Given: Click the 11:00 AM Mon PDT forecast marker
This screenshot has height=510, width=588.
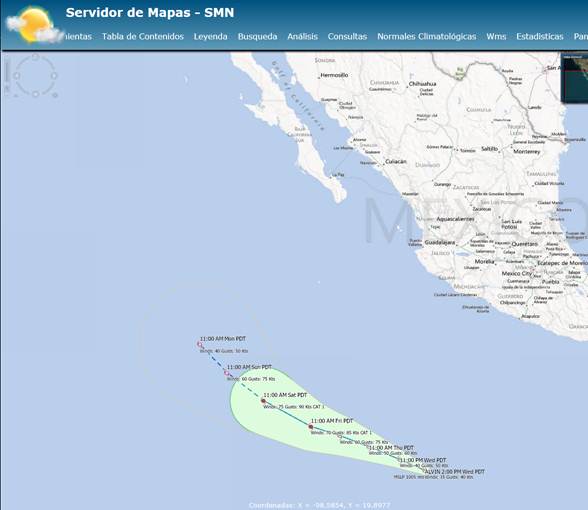Looking at the screenshot, I should [x=200, y=344].
